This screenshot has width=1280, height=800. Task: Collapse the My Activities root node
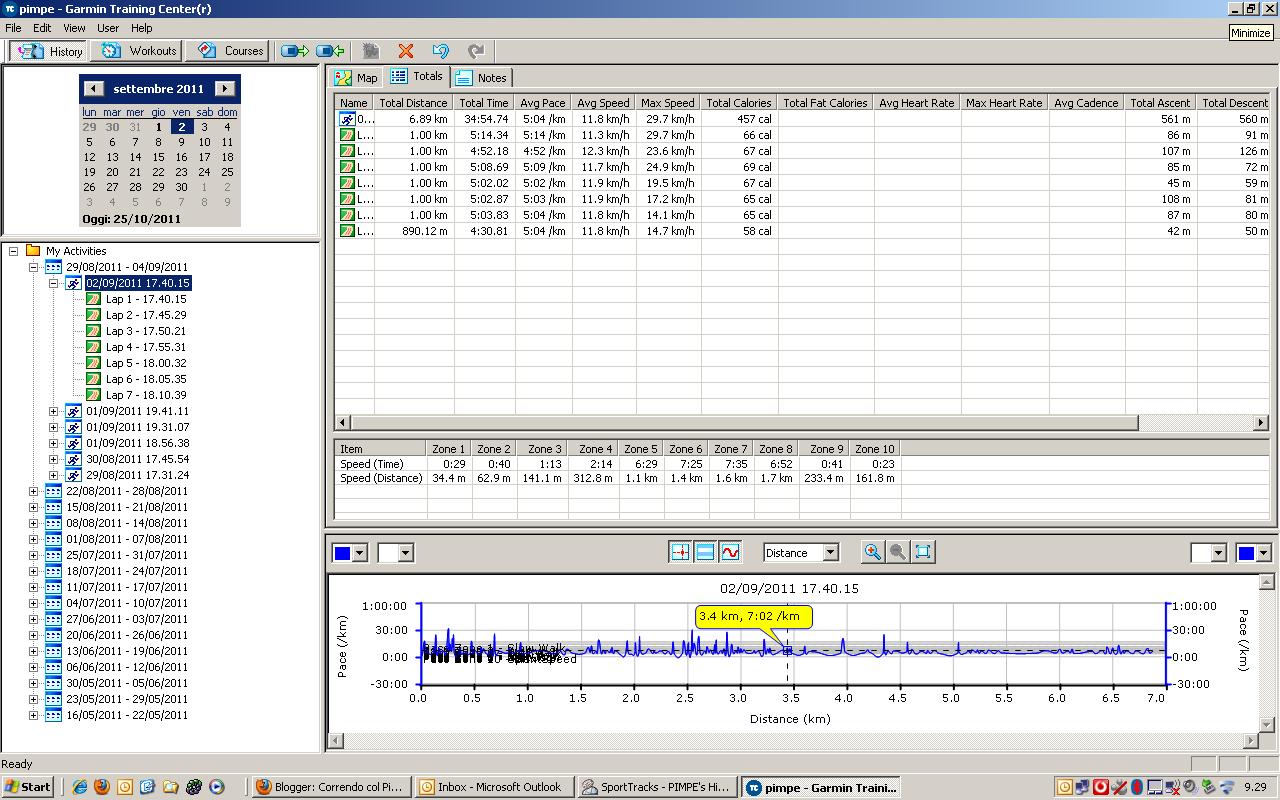[x=13, y=251]
